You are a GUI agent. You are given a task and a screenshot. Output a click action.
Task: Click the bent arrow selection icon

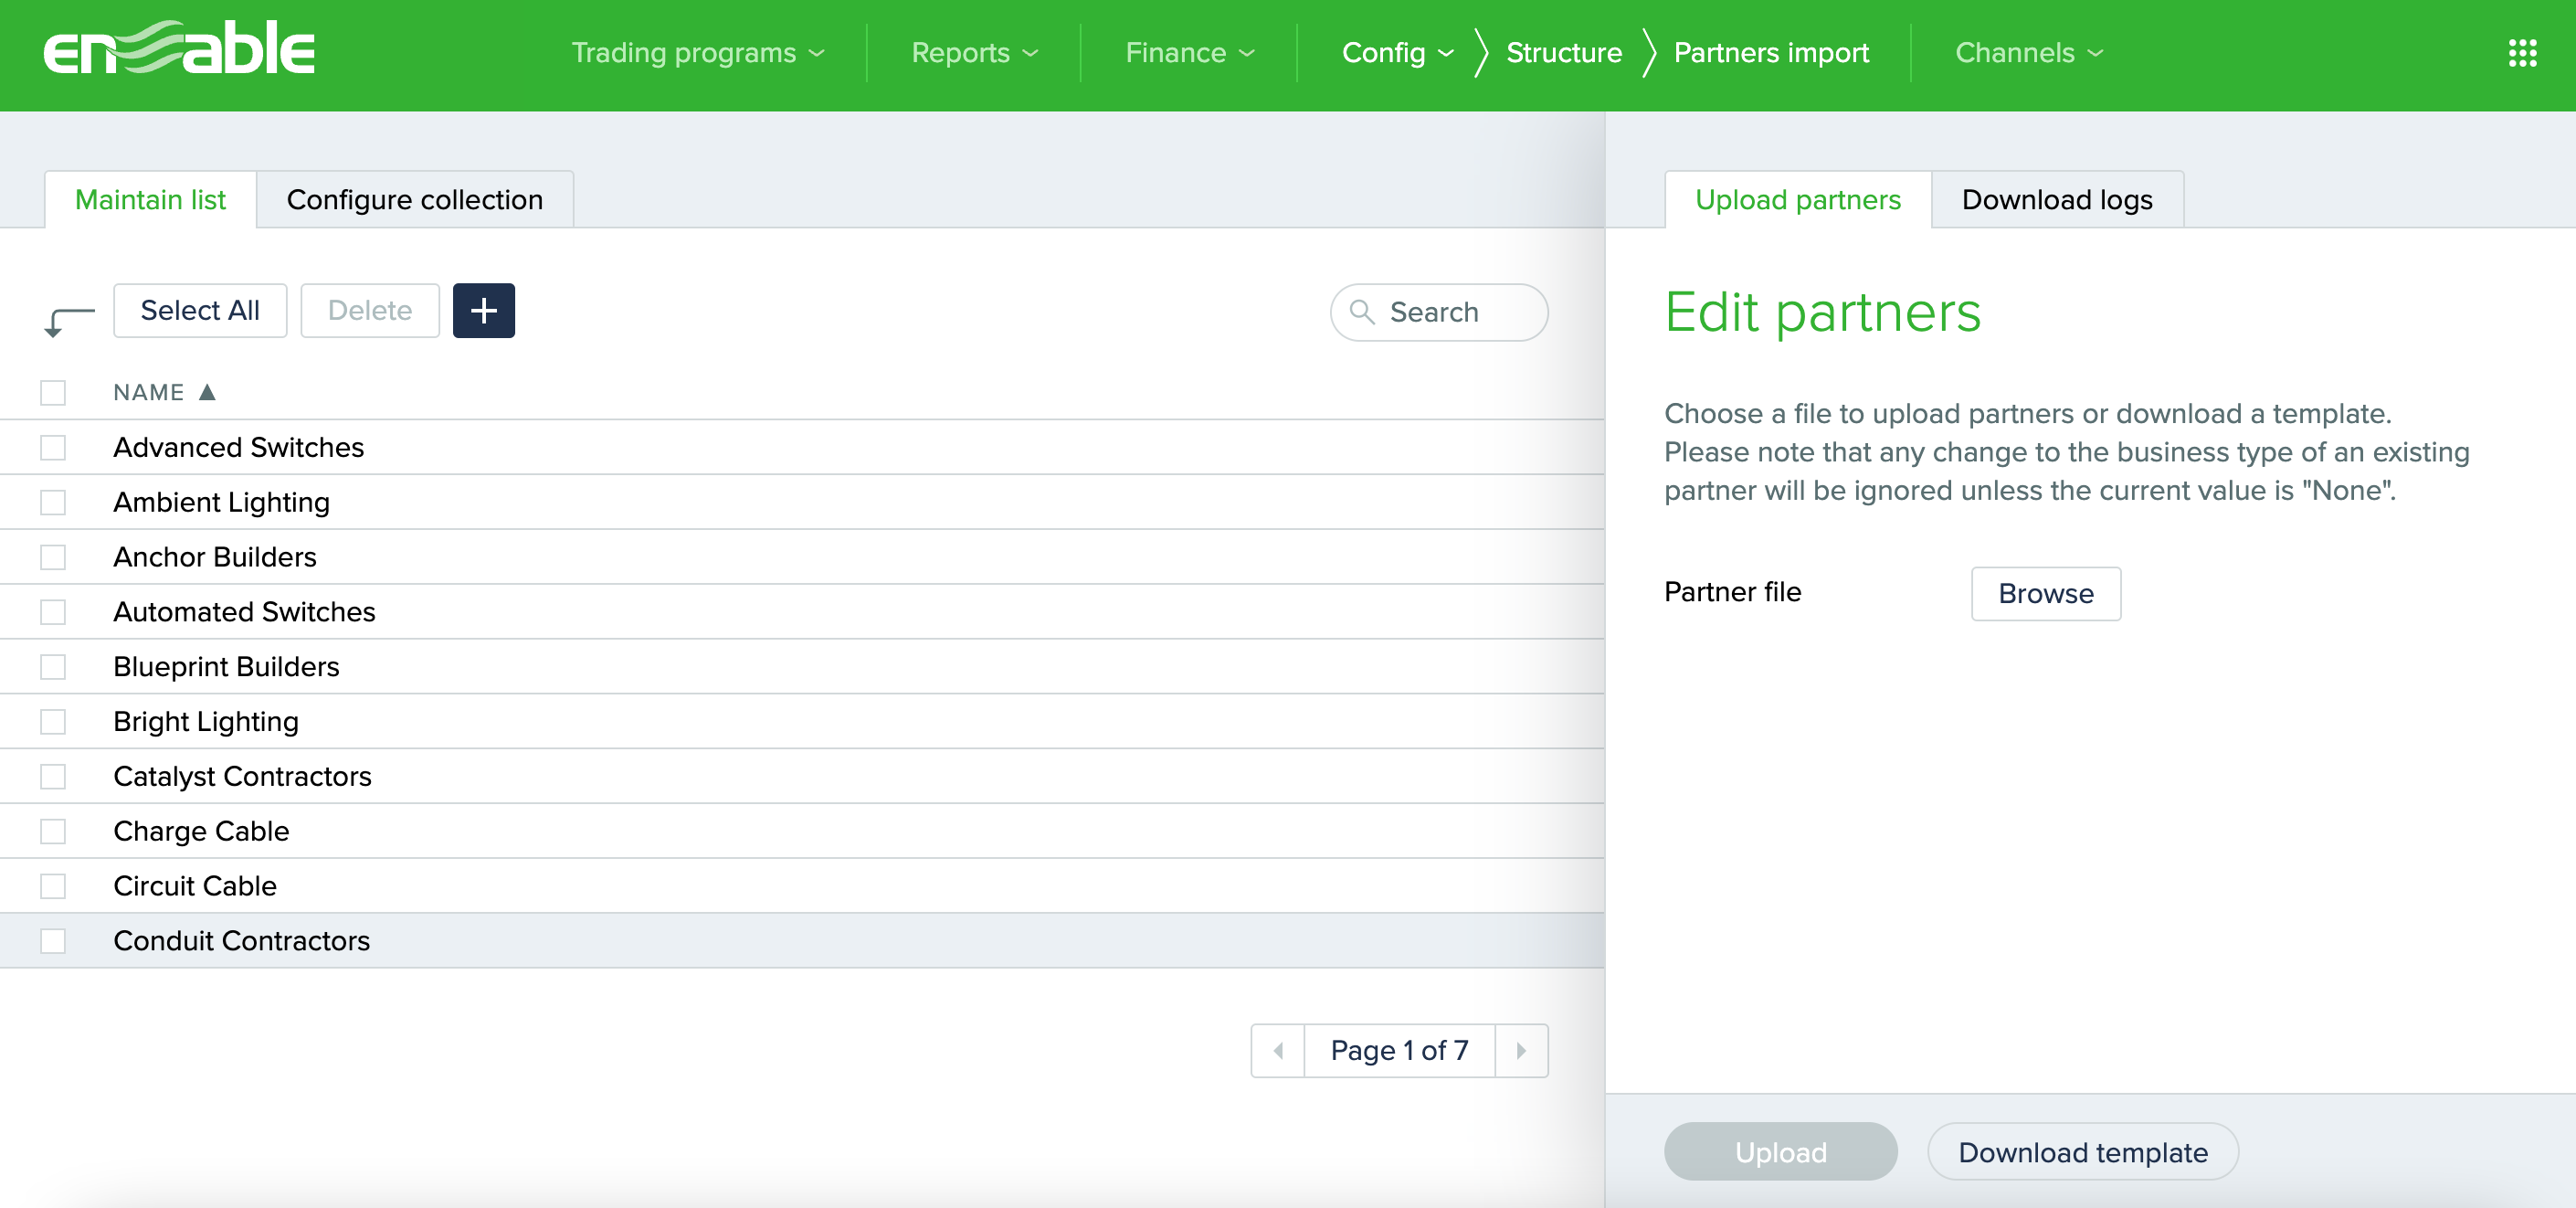(68, 321)
